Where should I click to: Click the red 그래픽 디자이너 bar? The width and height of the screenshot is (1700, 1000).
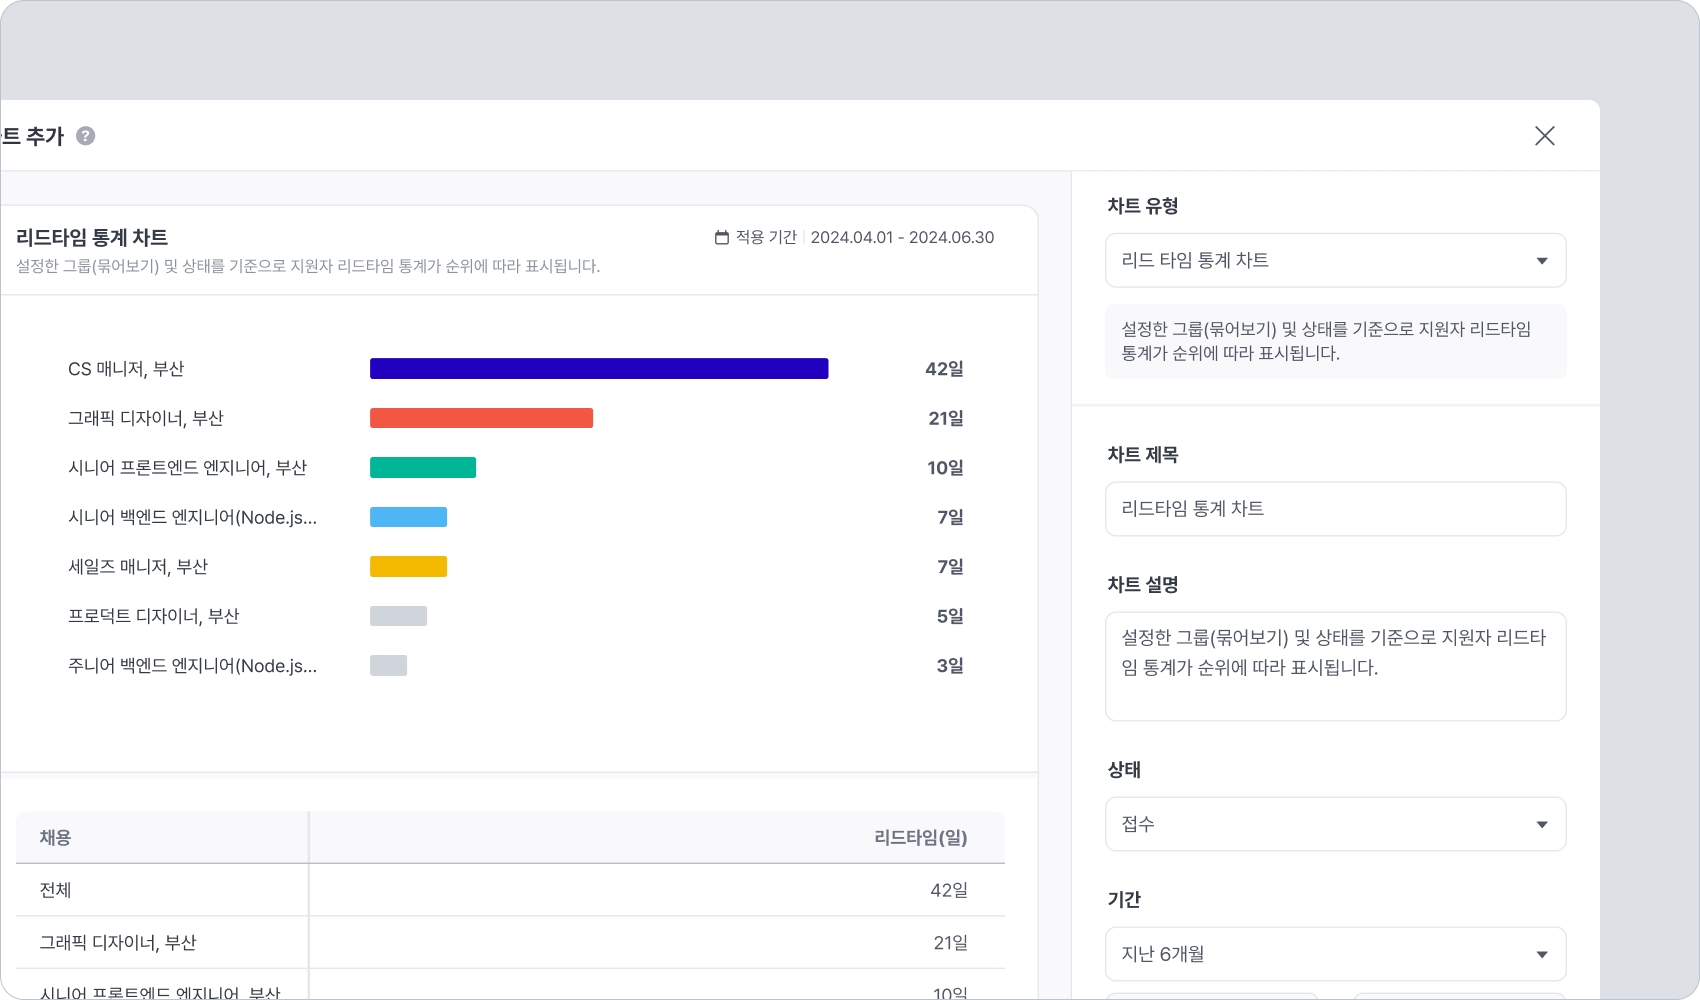(481, 418)
